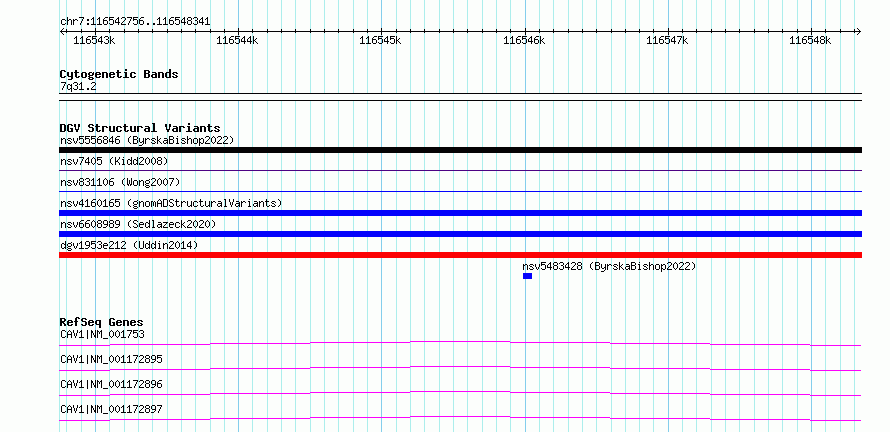890x432 pixels.
Task: Click the Cytogenetic Bands track heading
Action: pos(119,74)
